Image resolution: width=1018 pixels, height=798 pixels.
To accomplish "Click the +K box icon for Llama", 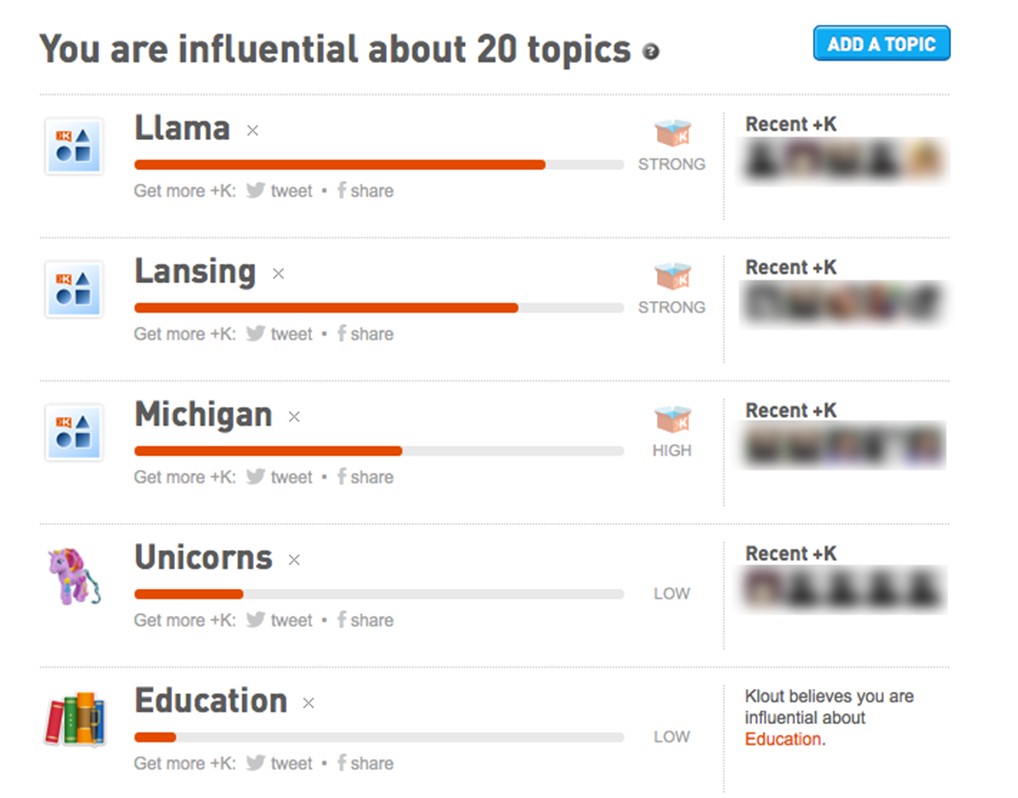I will pos(672,134).
